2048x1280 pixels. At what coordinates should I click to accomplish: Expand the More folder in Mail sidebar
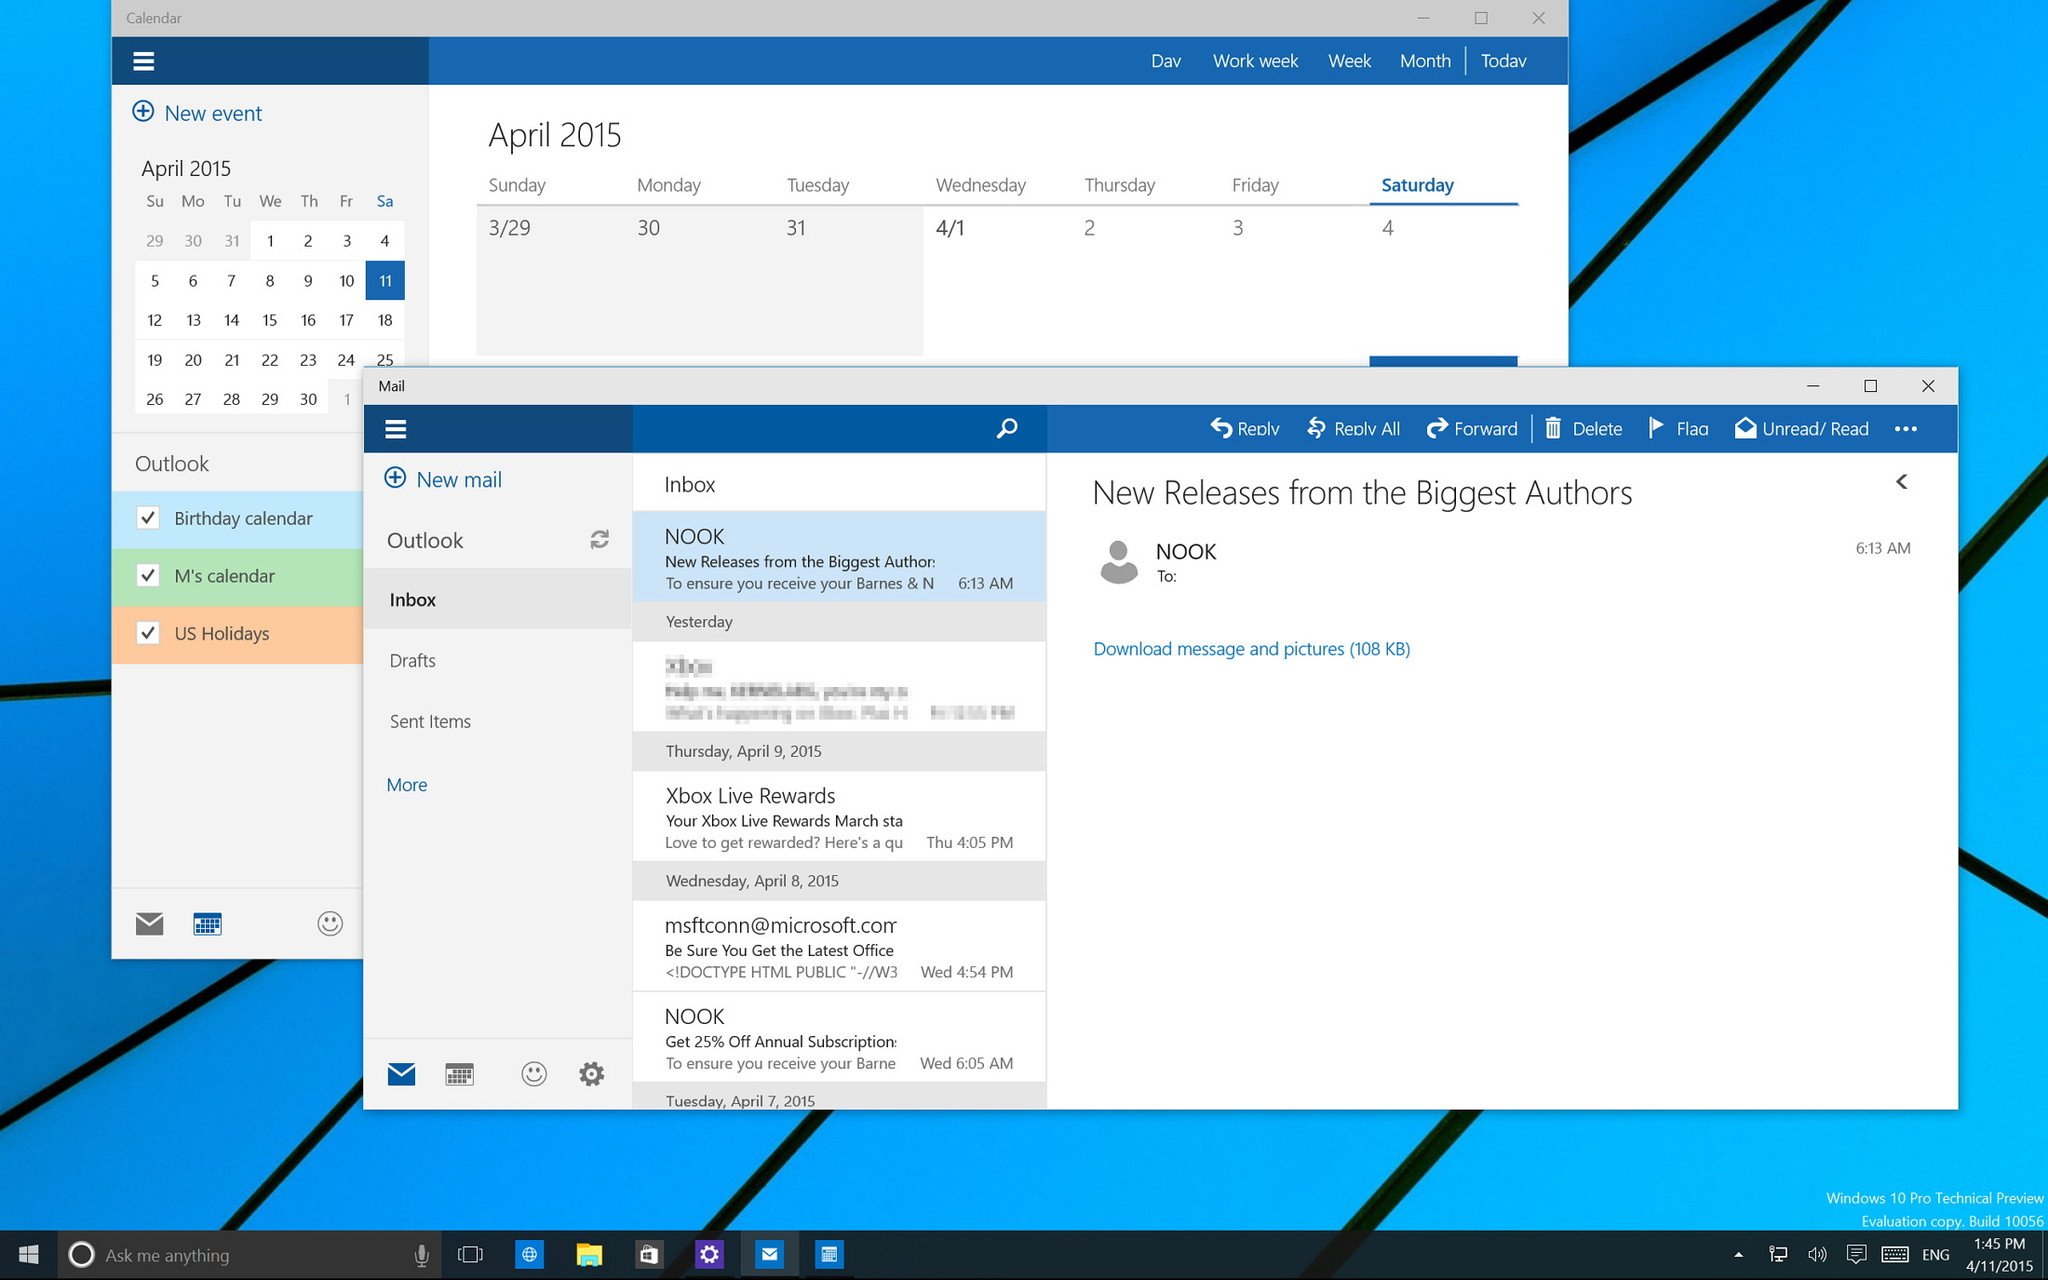(407, 783)
